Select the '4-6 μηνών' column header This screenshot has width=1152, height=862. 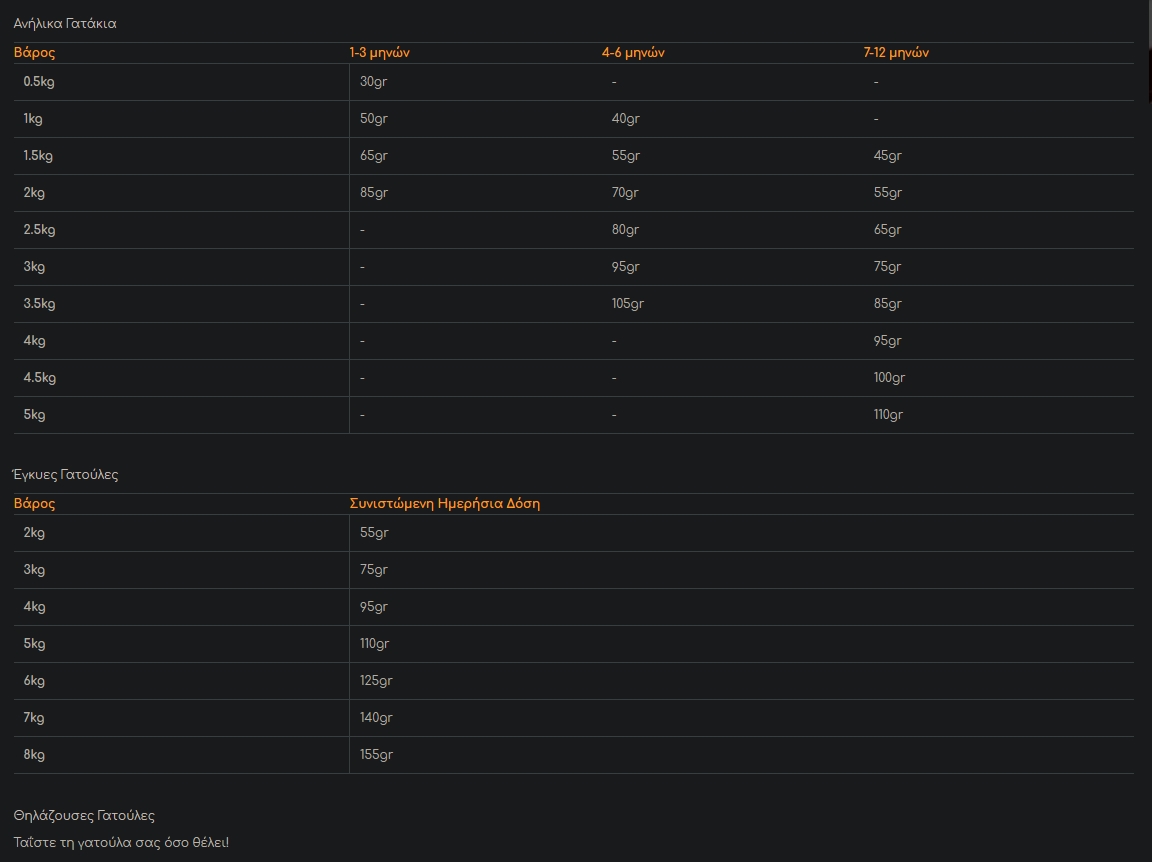(x=633, y=53)
